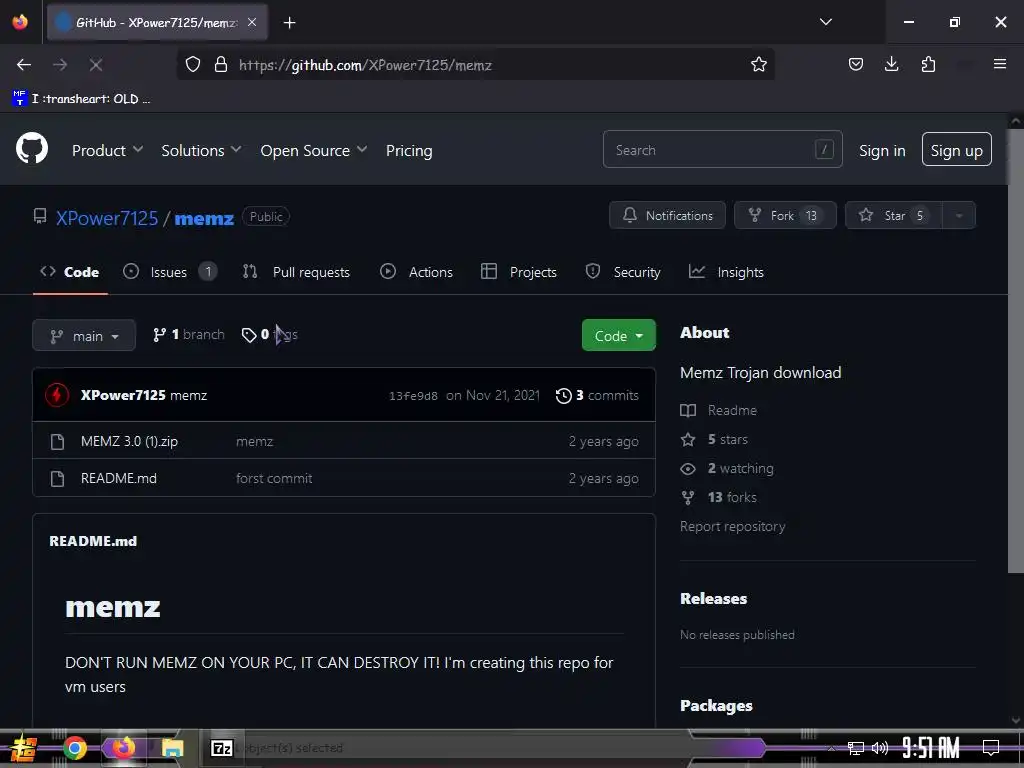The height and width of the screenshot is (768, 1024).
Task: Click the Notifications bell button
Action: coord(667,215)
